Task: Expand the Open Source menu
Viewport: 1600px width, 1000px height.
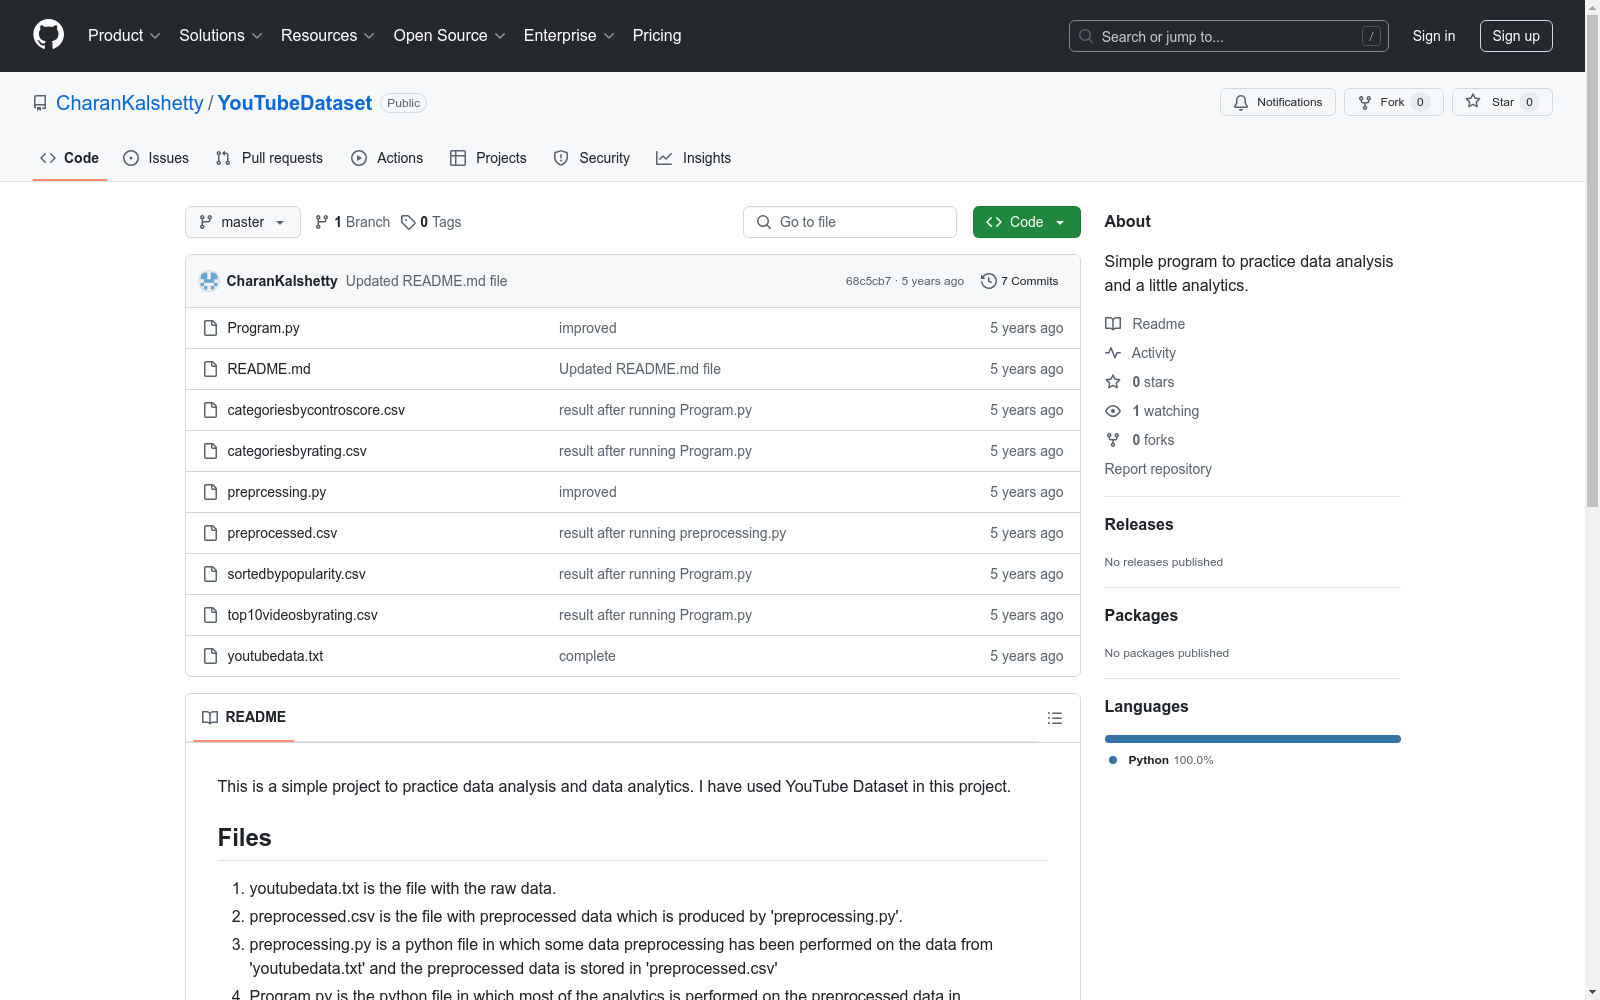Action: [x=450, y=36]
